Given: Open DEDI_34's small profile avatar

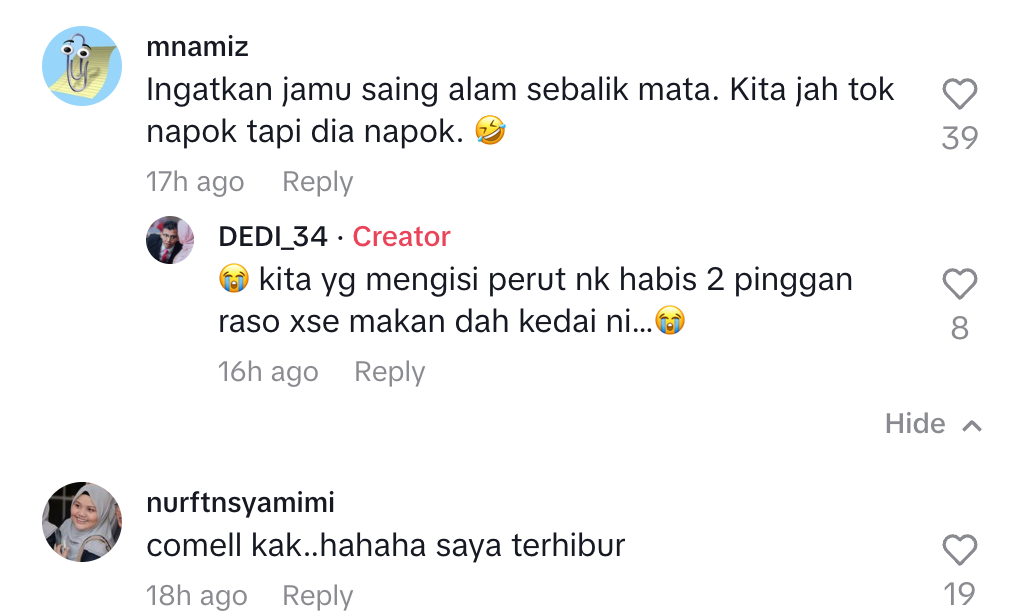Looking at the screenshot, I should click(170, 240).
